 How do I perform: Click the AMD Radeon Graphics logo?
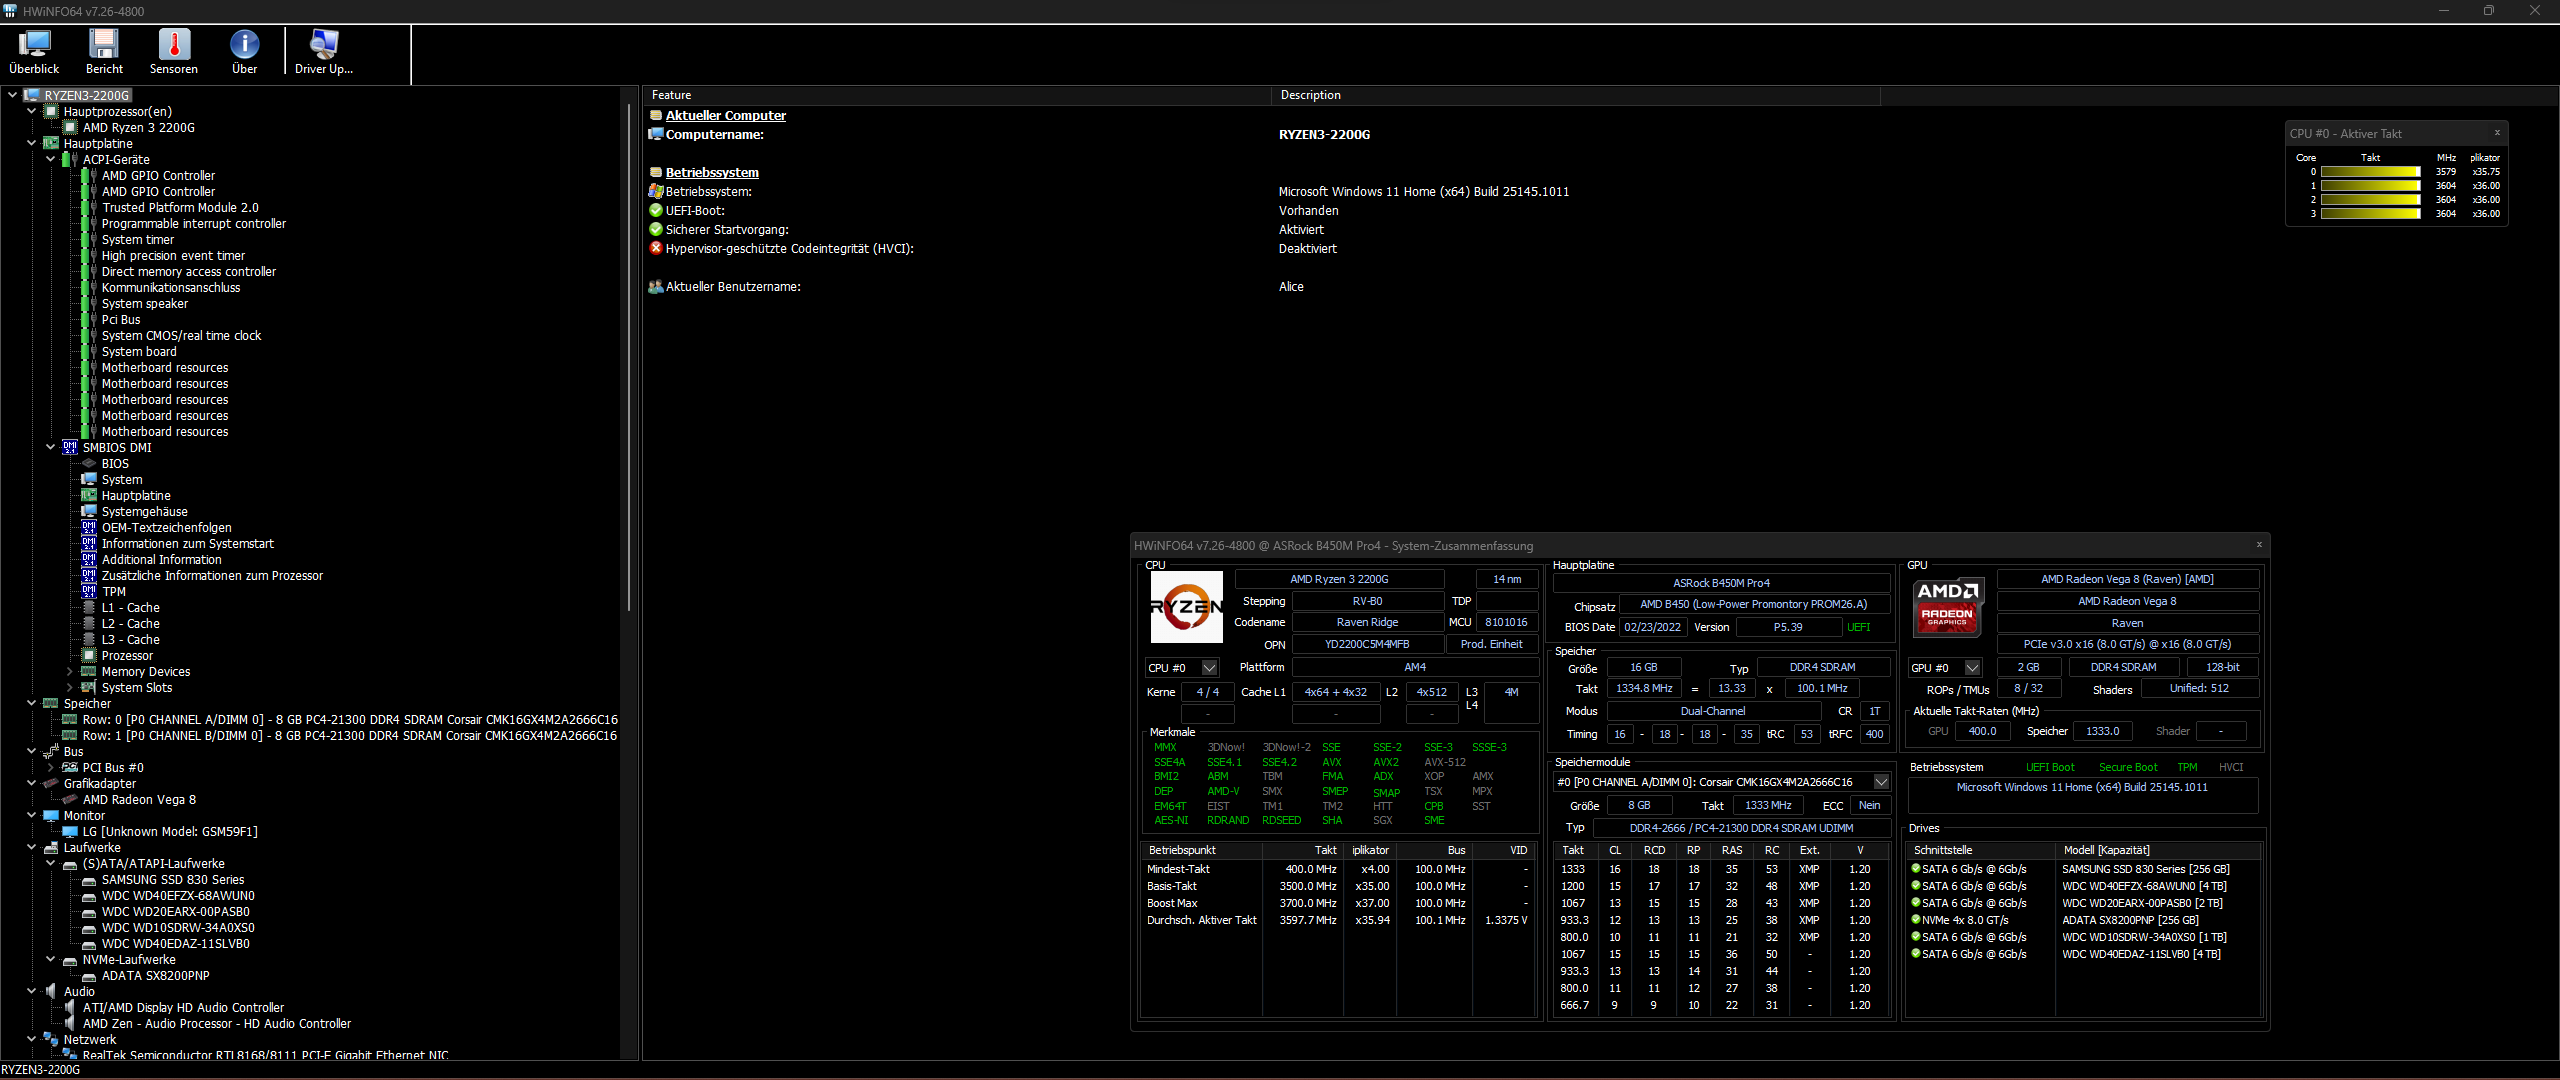[1947, 607]
